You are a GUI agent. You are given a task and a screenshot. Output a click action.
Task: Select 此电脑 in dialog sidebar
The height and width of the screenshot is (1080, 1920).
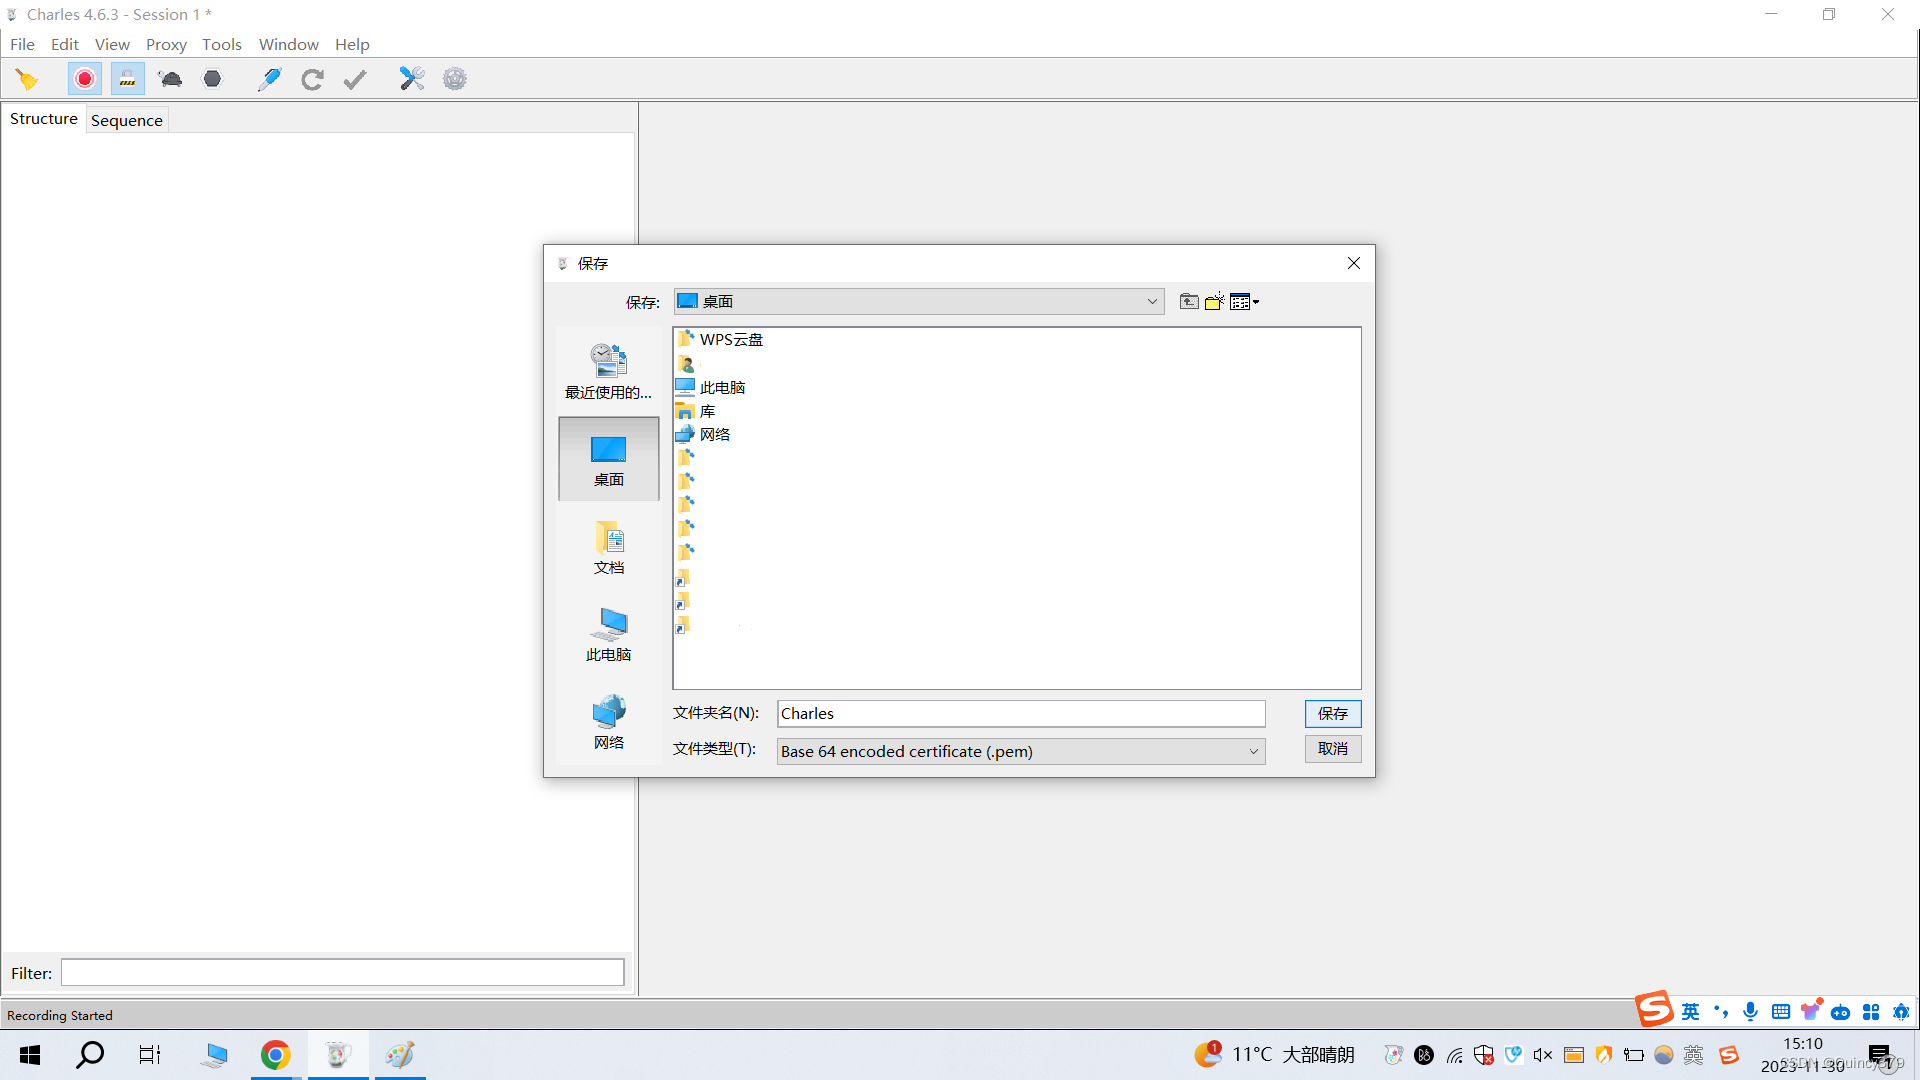pyautogui.click(x=609, y=634)
